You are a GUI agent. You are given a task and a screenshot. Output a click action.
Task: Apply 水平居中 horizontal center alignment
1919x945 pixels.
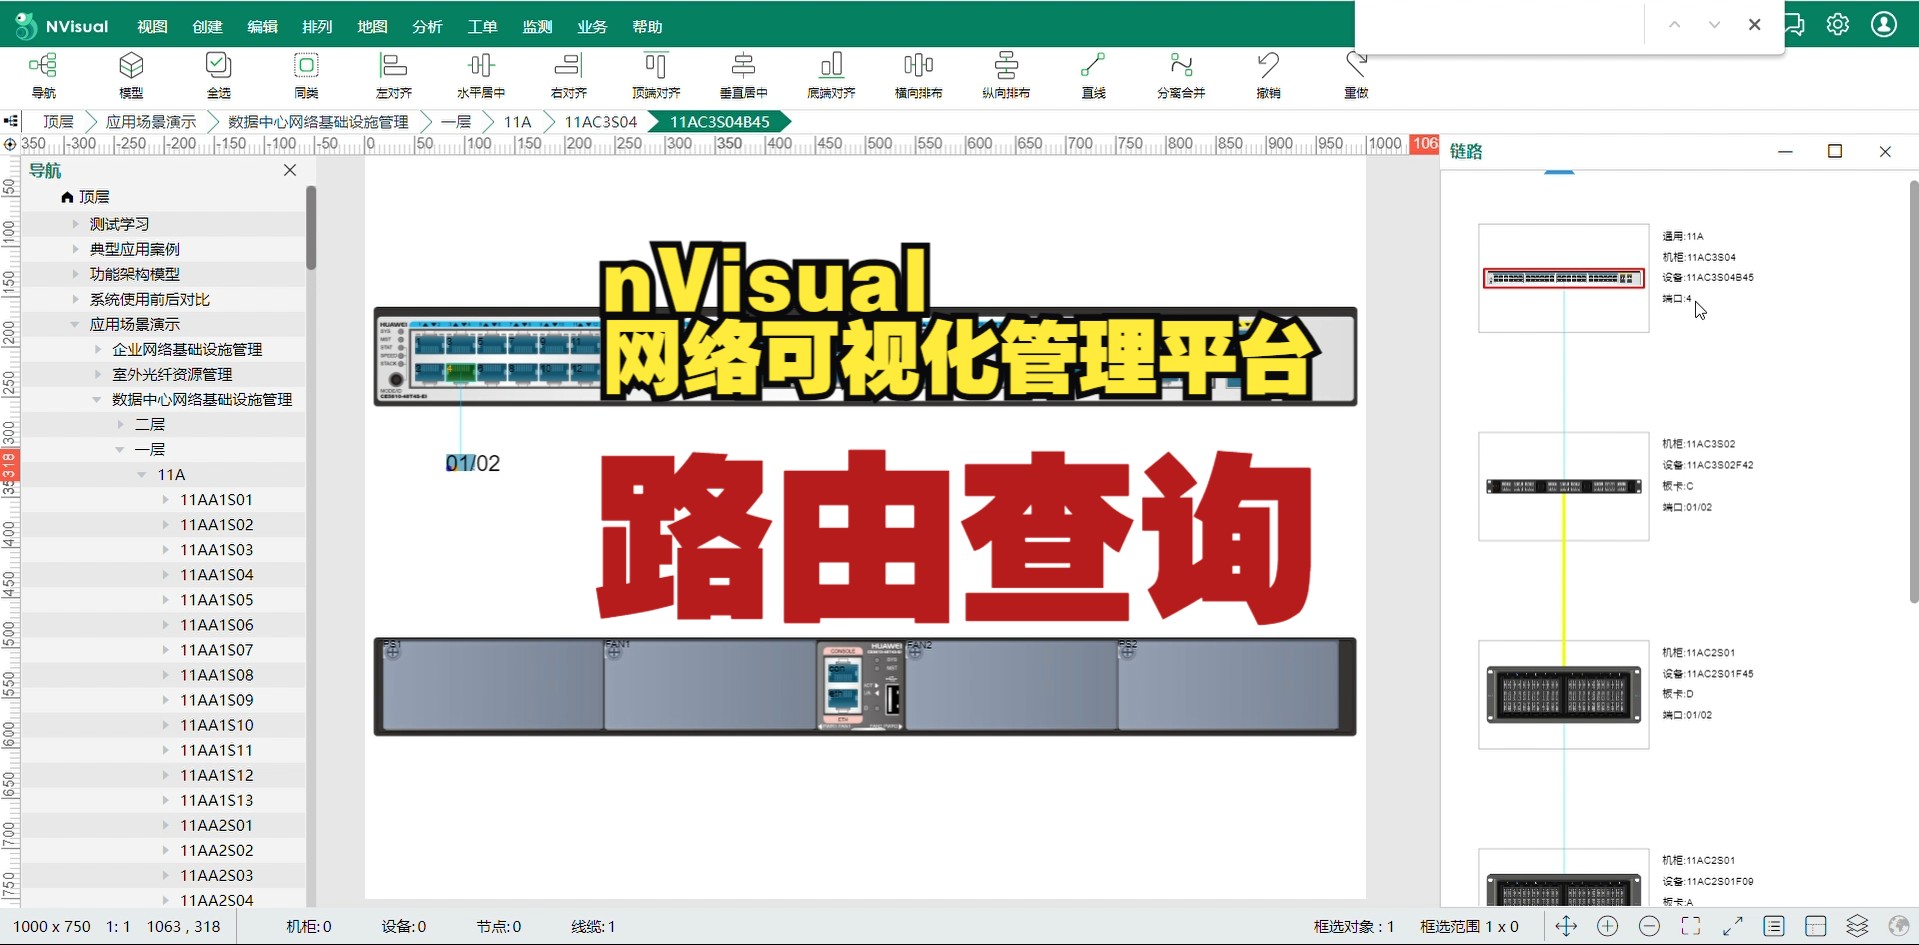click(x=480, y=75)
